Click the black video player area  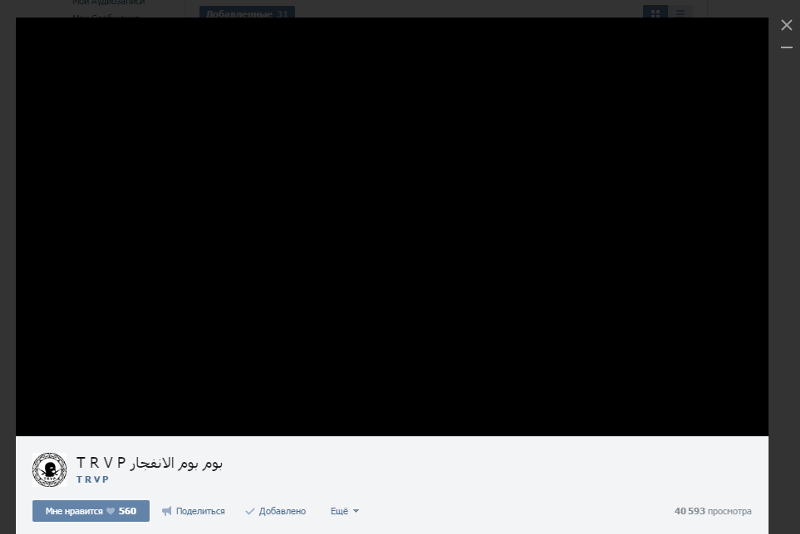(392, 226)
